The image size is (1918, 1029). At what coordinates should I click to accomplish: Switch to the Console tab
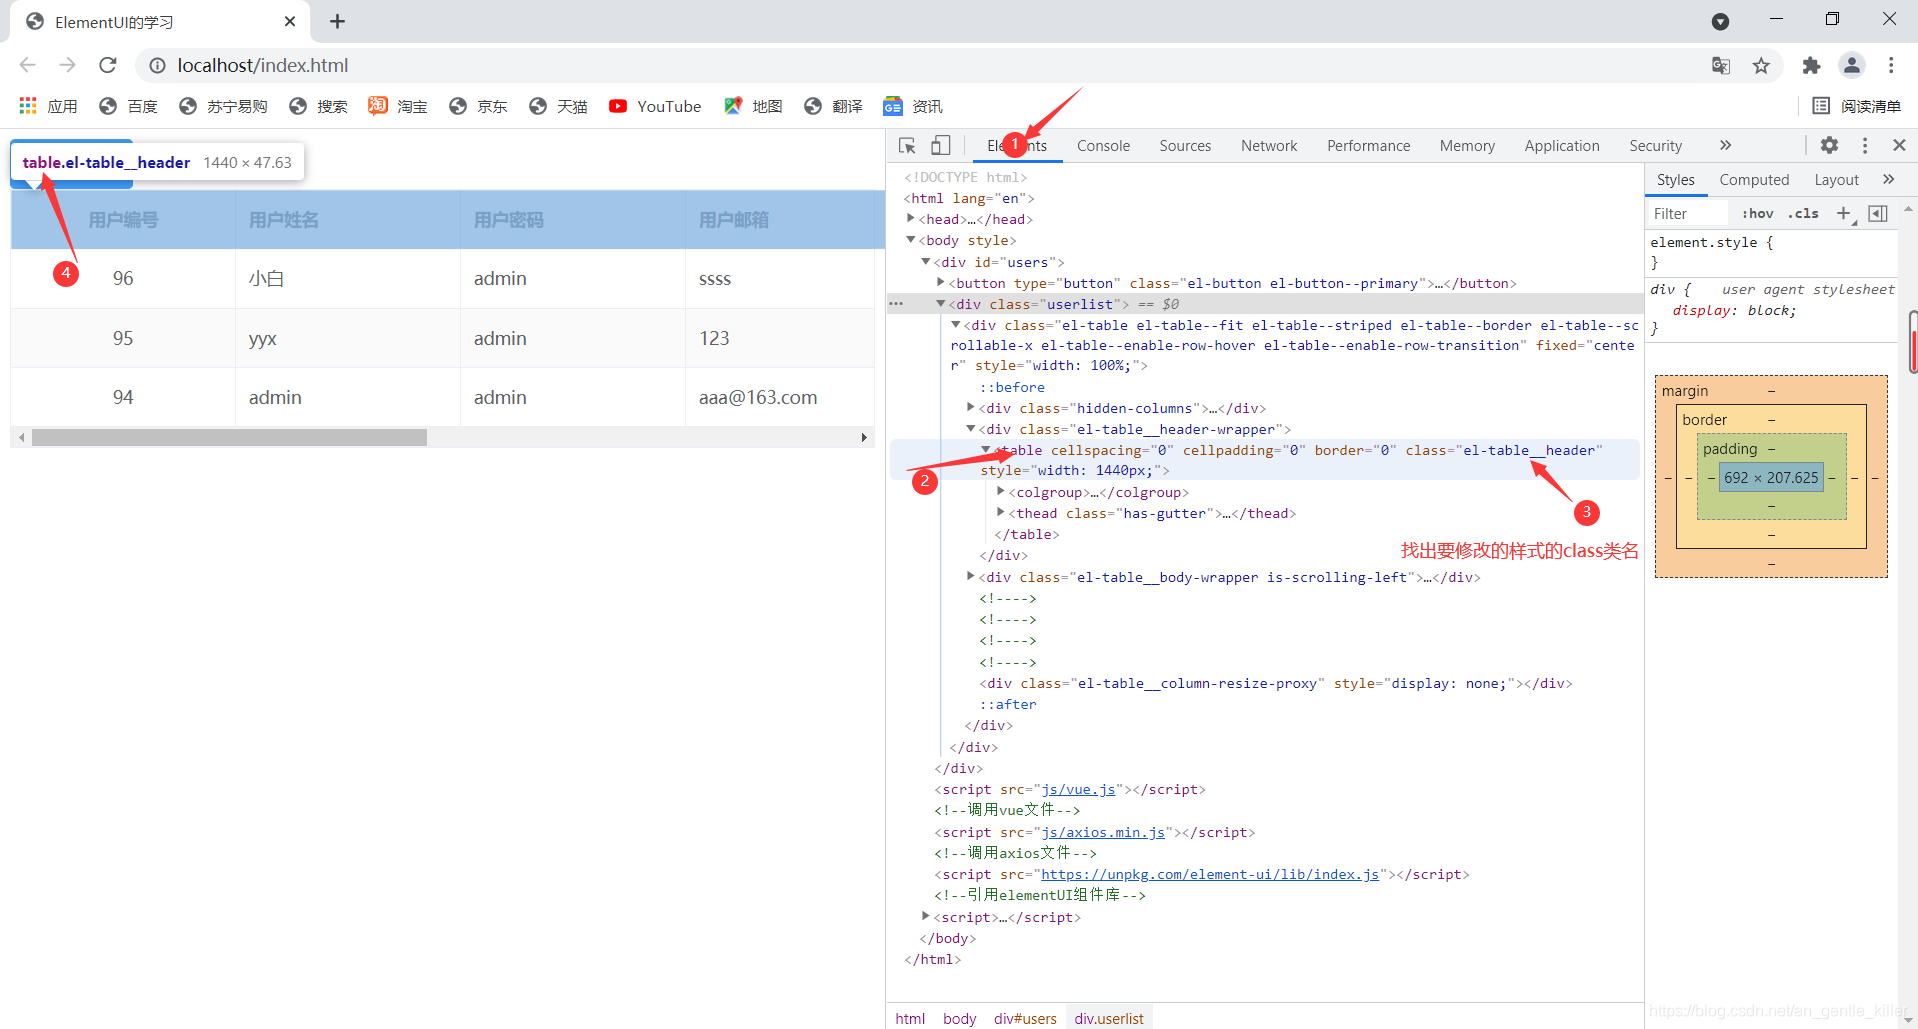(x=1103, y=146)
